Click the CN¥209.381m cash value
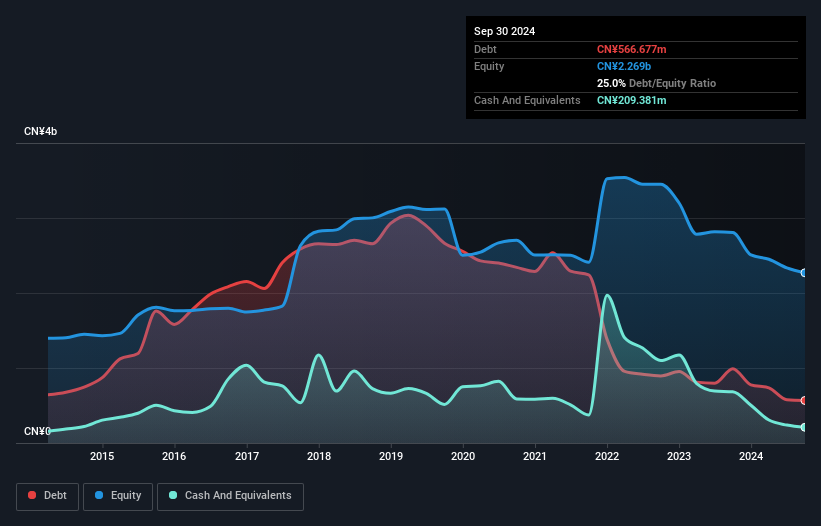The height and width of the screenshot is (526, 821). click(x=631, y=100)
